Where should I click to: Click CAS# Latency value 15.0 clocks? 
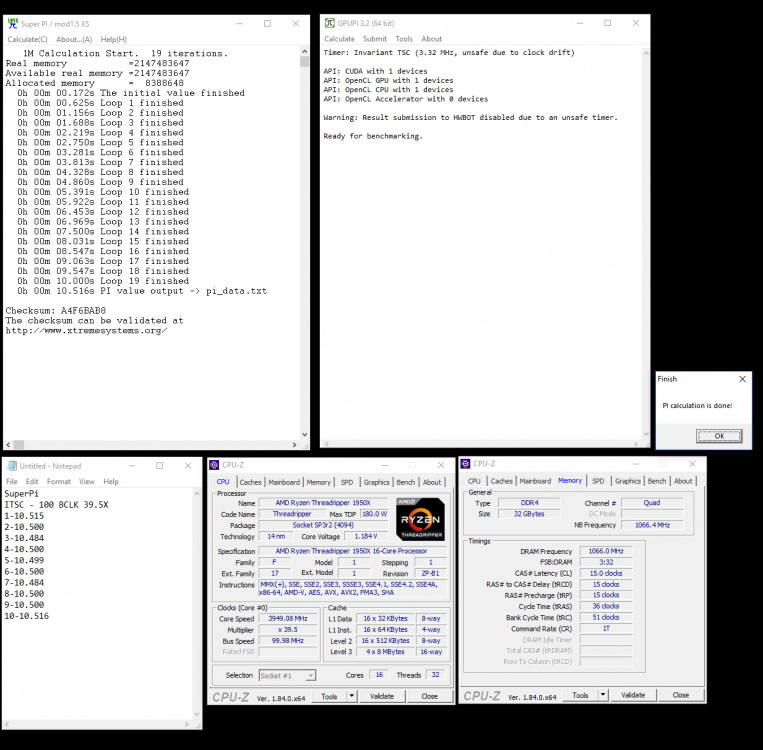(606, 573)
